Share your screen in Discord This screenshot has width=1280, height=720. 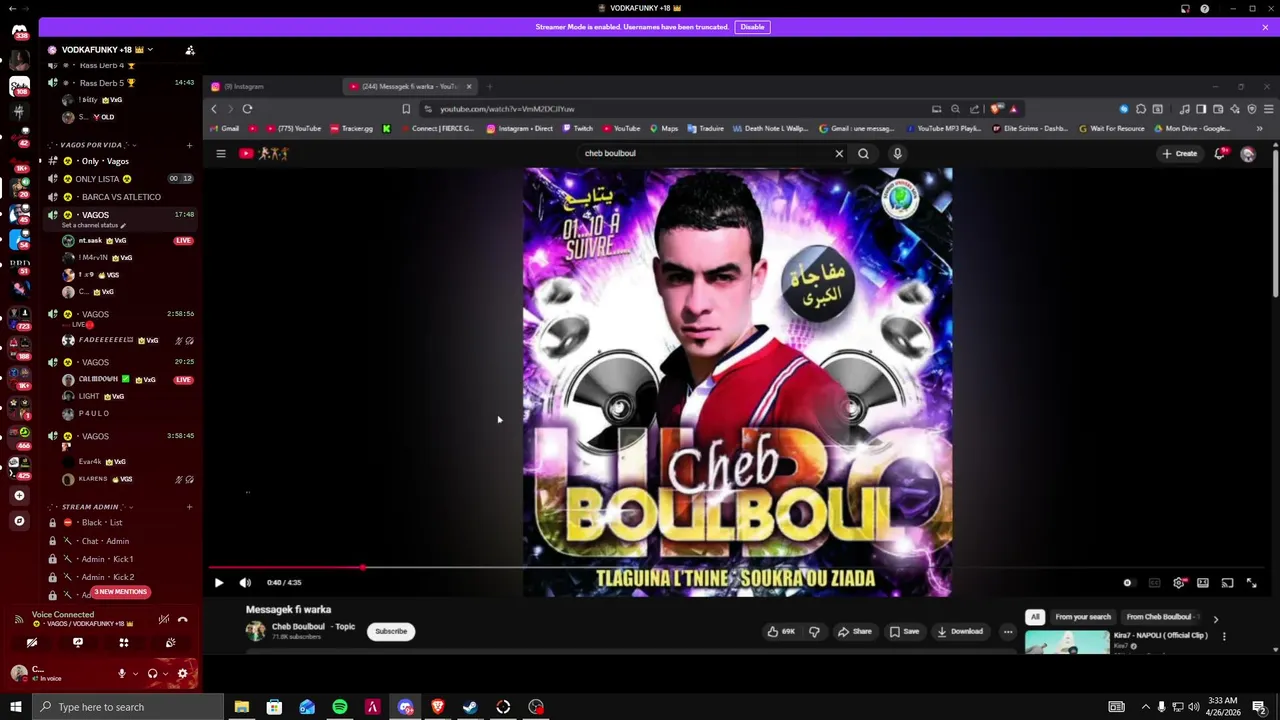pos(78,643)
